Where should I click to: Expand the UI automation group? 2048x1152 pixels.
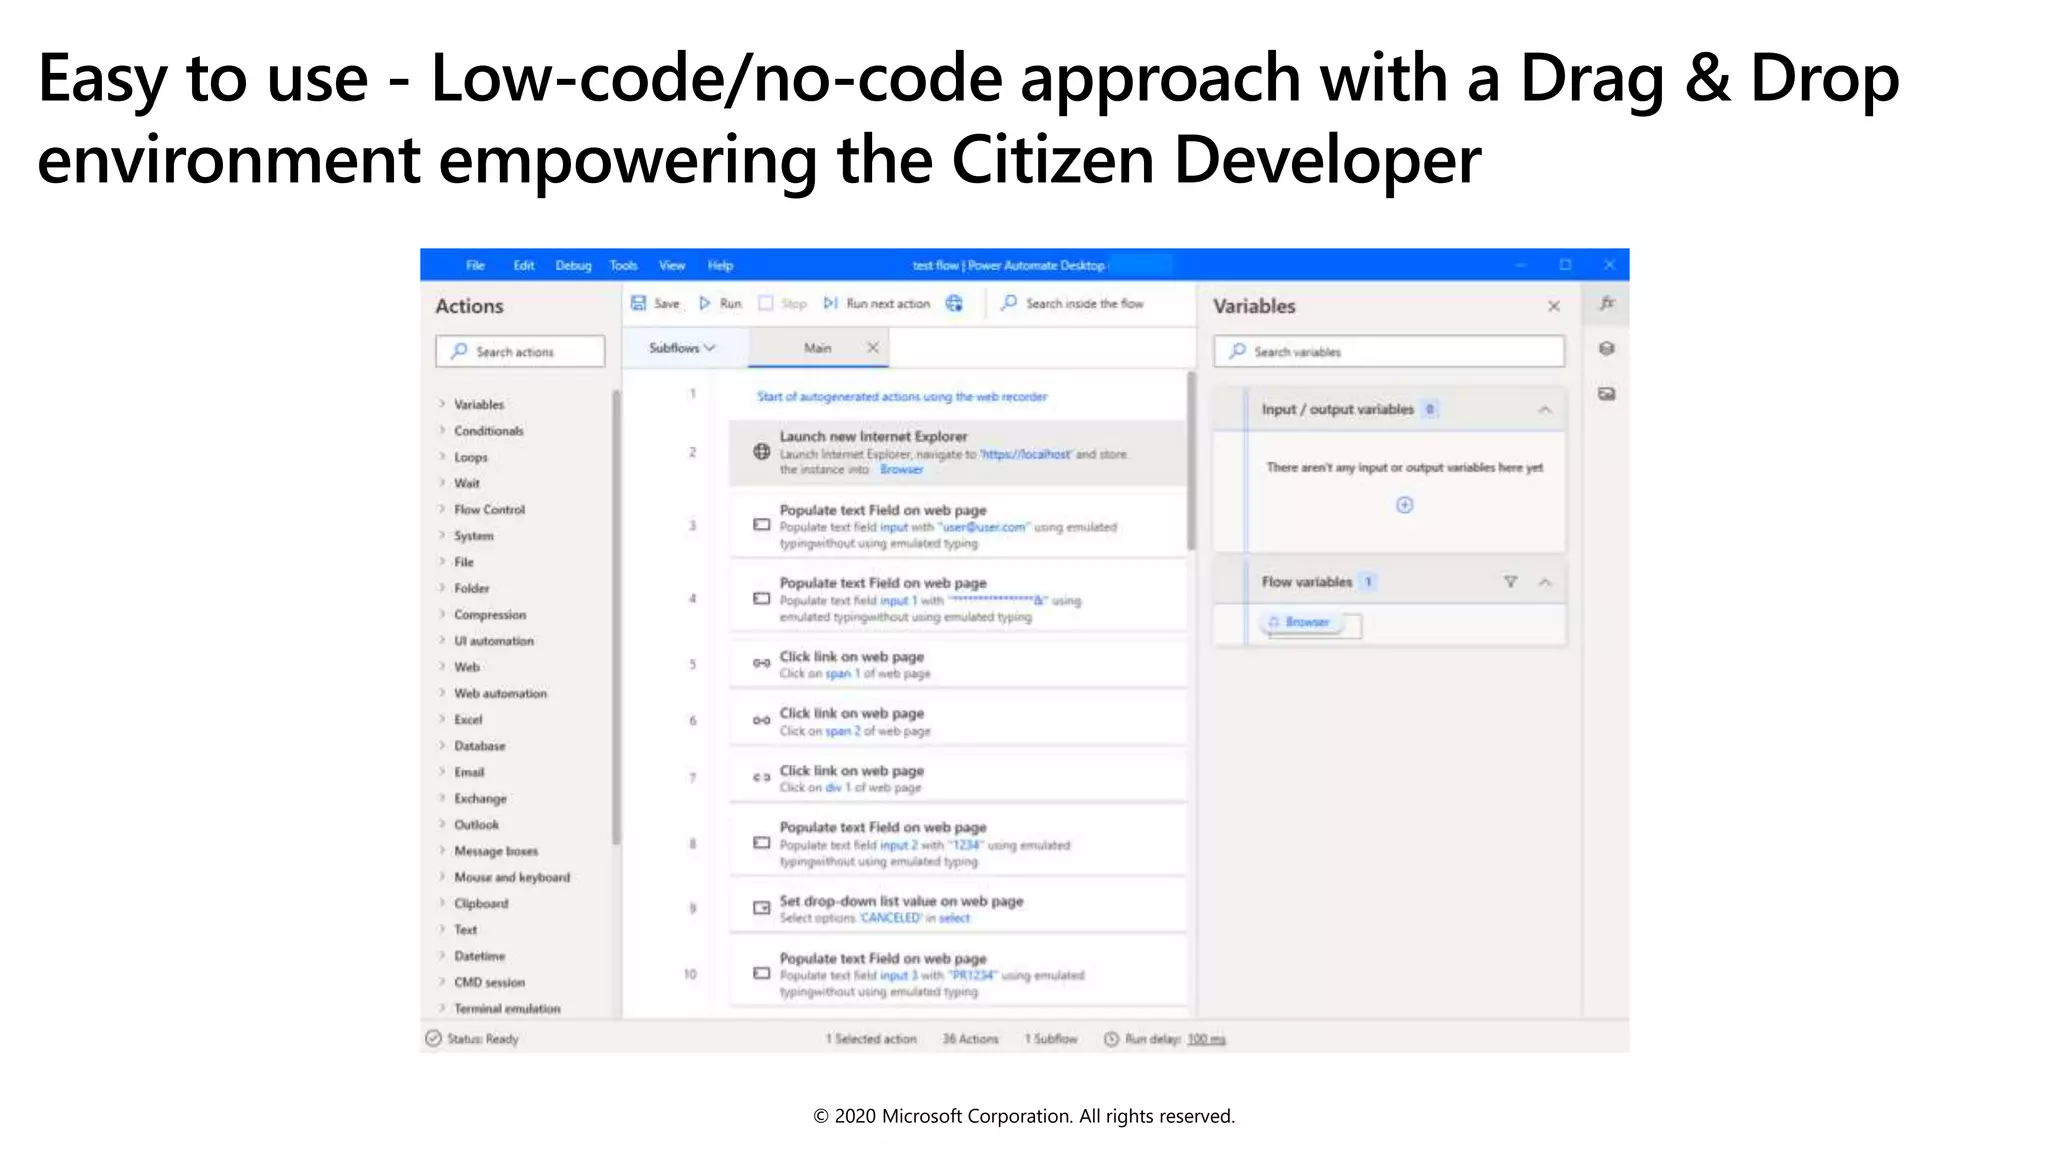point(442,641)
